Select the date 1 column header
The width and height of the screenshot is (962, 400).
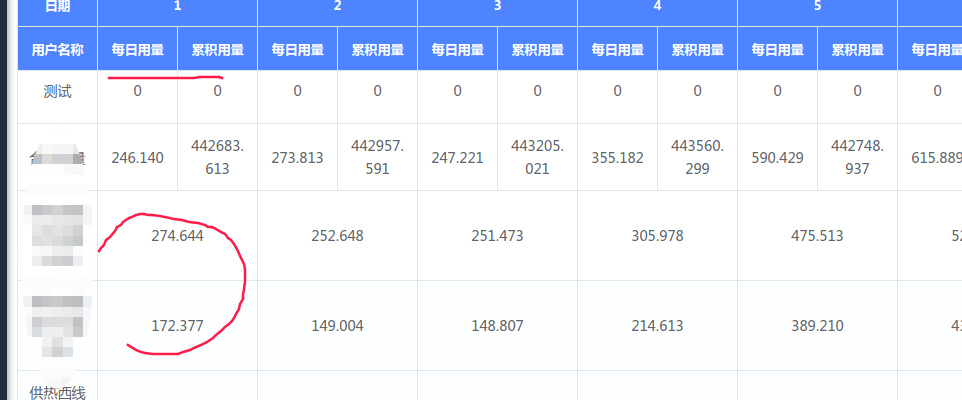[177, 6]
